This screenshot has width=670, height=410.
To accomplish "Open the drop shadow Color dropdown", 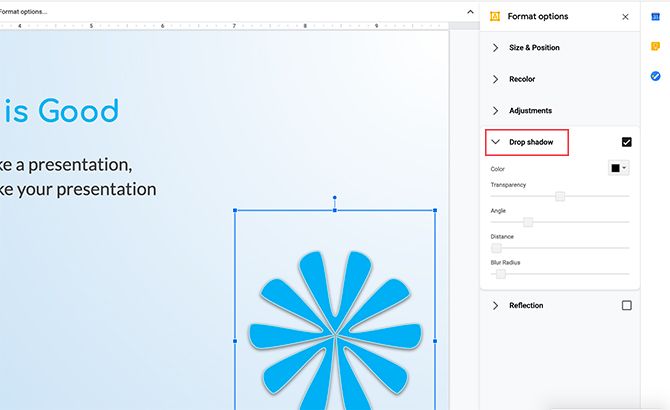I will (619, 168).
